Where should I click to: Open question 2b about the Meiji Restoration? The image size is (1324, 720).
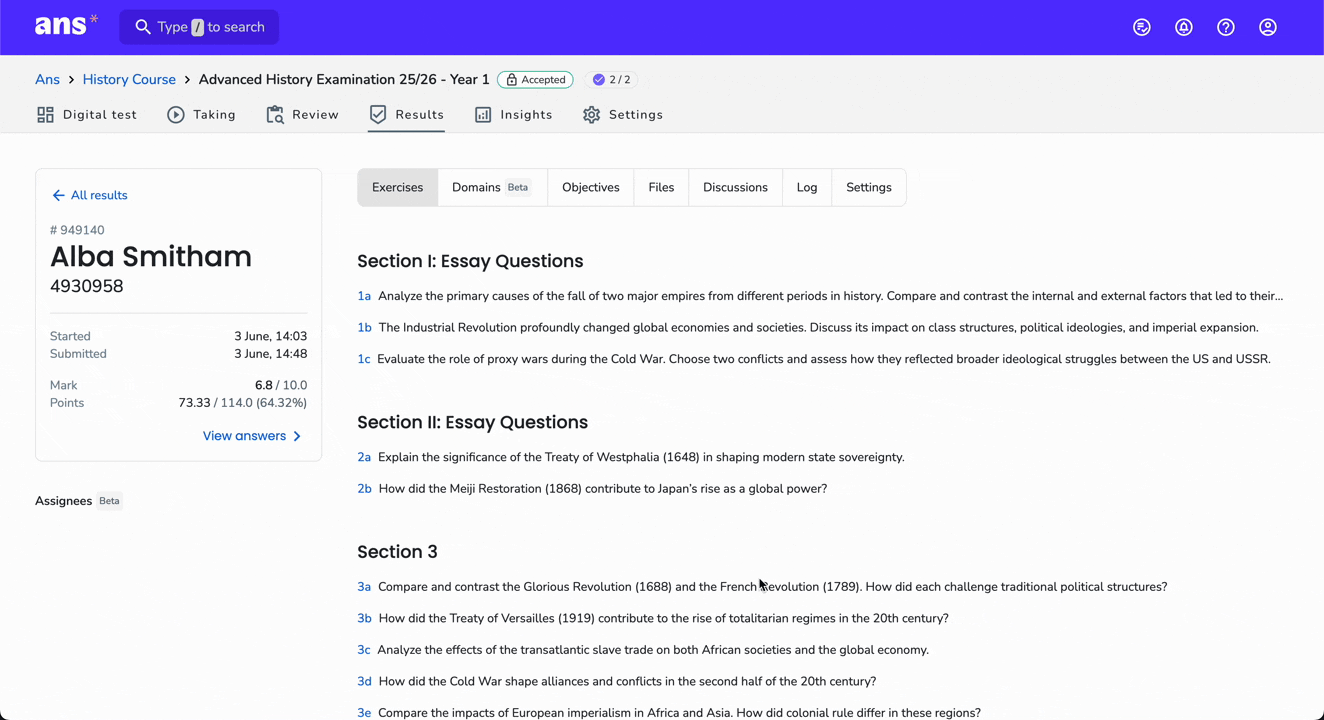[x=592, y=489]
